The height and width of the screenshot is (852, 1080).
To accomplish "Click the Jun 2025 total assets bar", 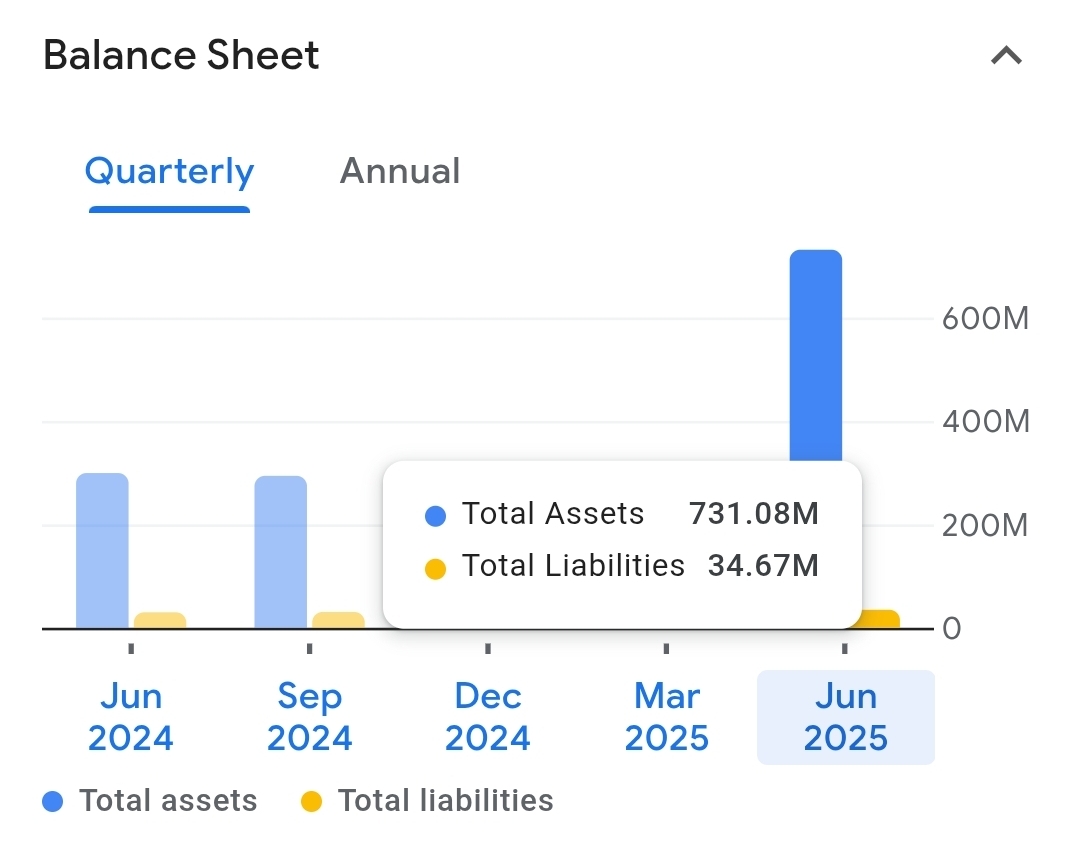I will tap(816, 355).
